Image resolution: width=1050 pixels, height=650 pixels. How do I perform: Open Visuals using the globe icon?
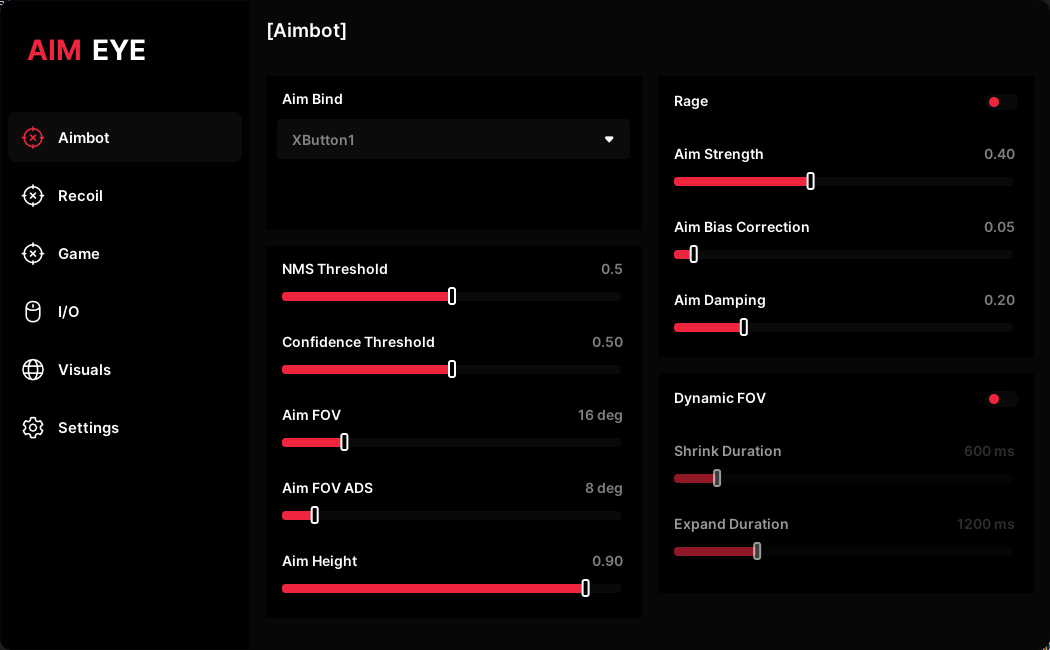coord(33,370)
